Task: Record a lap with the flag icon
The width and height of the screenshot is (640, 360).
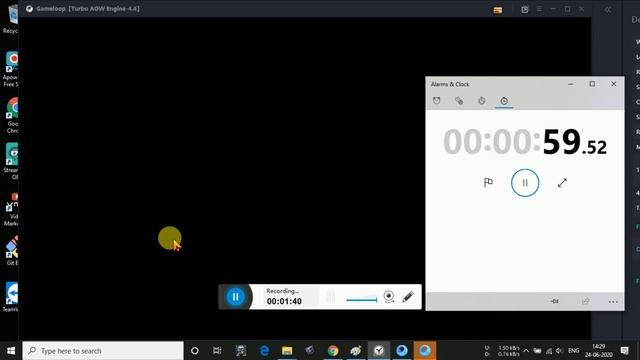Action: (x=488, y=182)
